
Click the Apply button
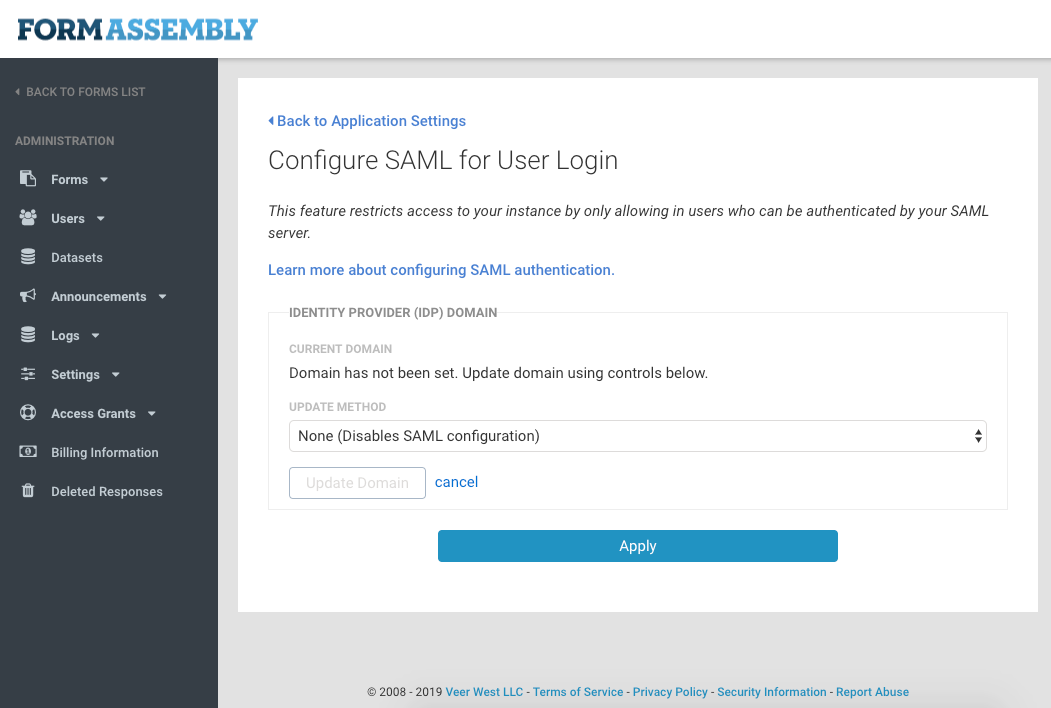pyautogui.click(x=637, y=546)
